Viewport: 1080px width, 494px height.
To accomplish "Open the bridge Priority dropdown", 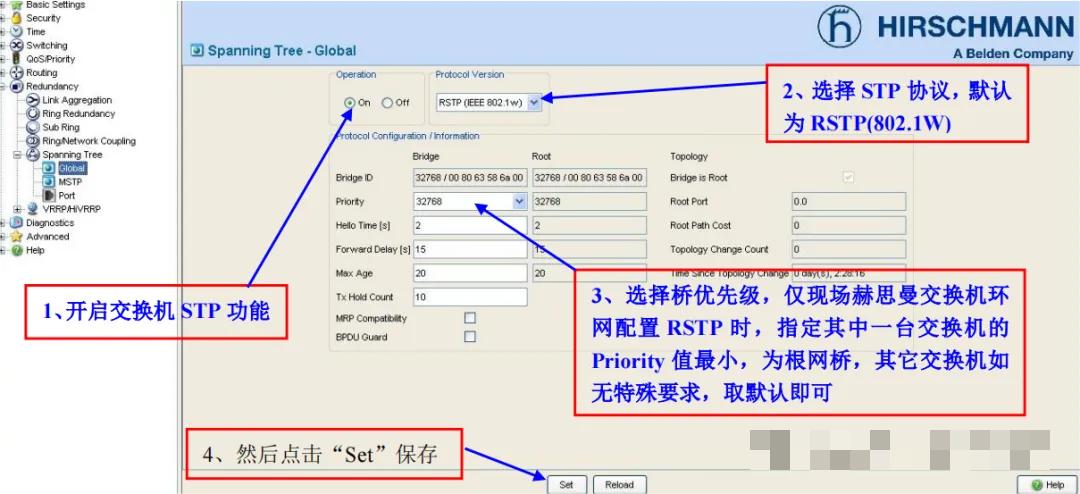I will point(519,202).
